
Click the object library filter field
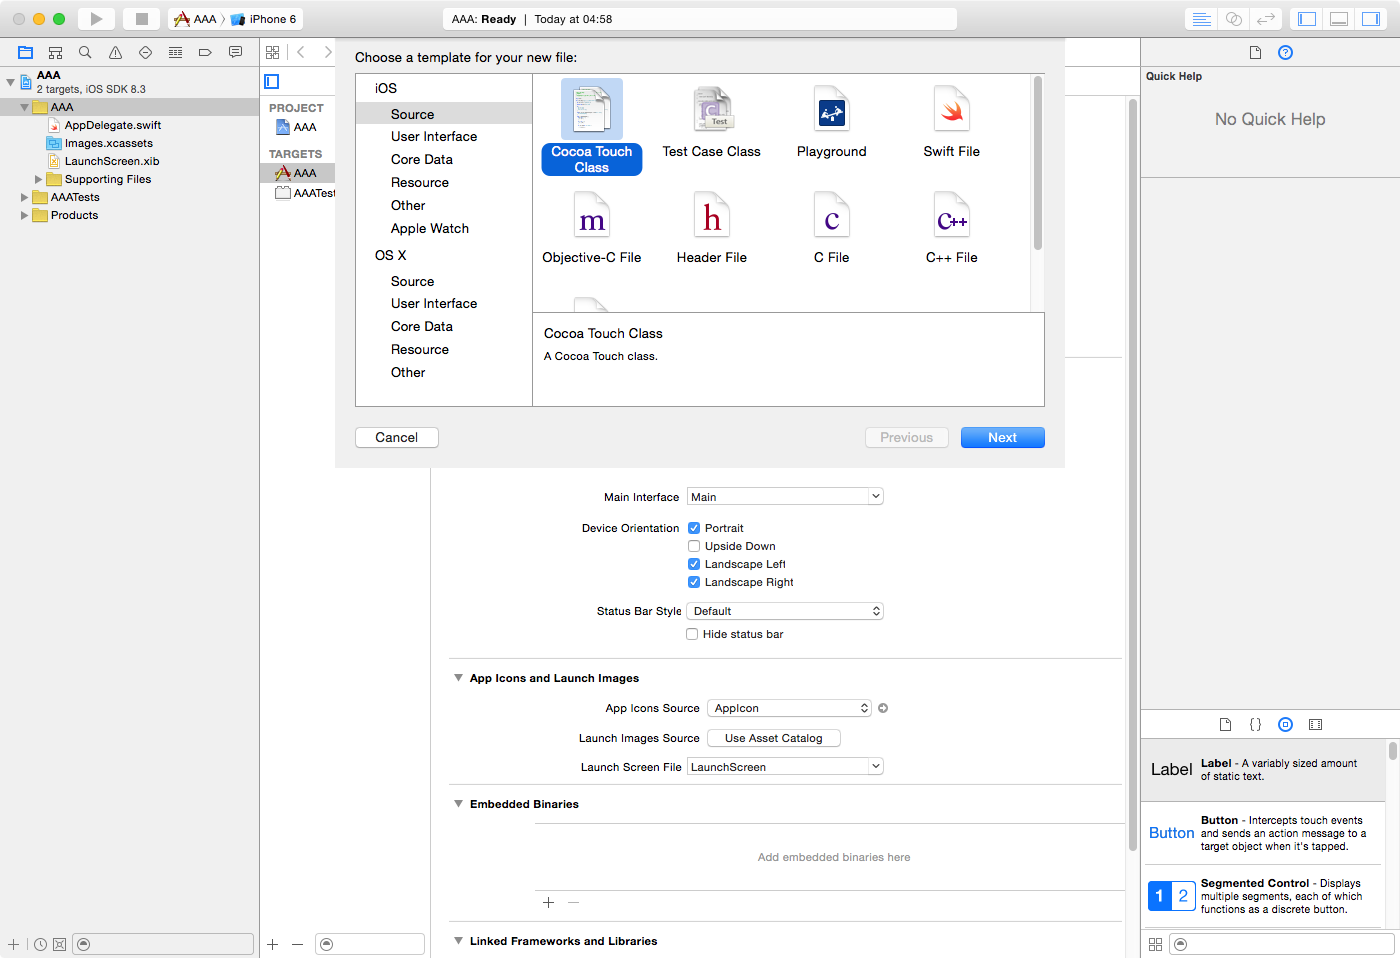[x=1282, y=944]
